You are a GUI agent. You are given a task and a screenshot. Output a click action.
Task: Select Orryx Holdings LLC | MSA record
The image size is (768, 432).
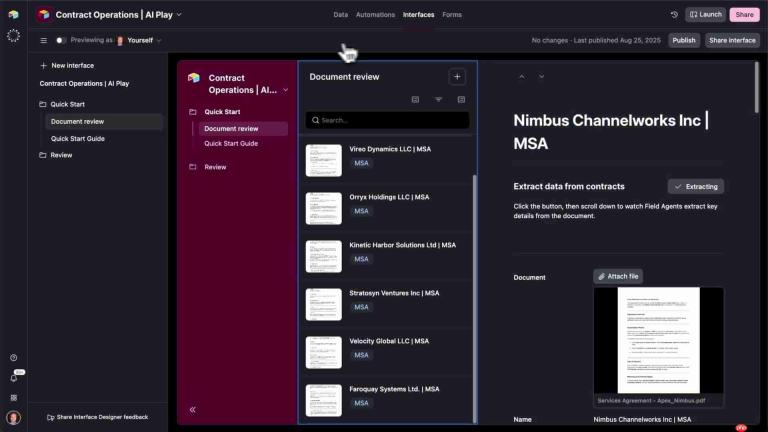coord(385,208)
